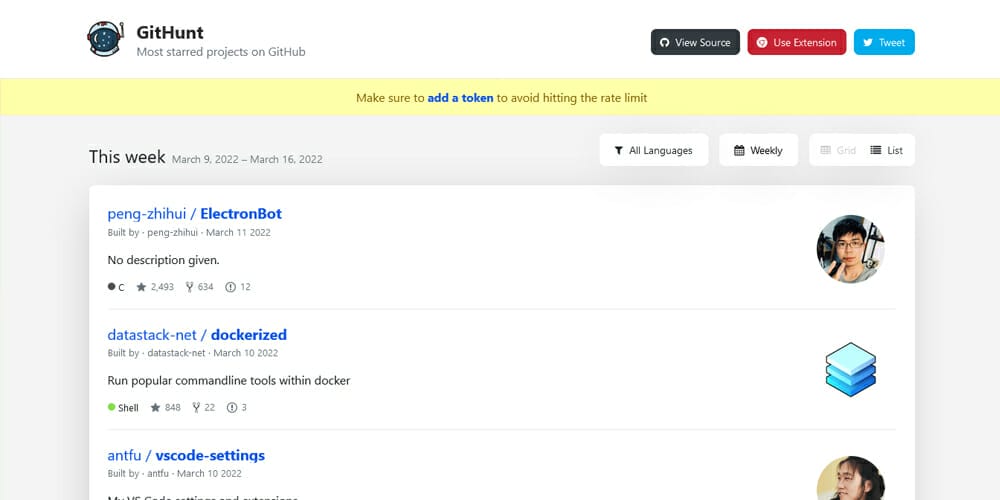Open the vscode-settings repository link

point(210,455)
